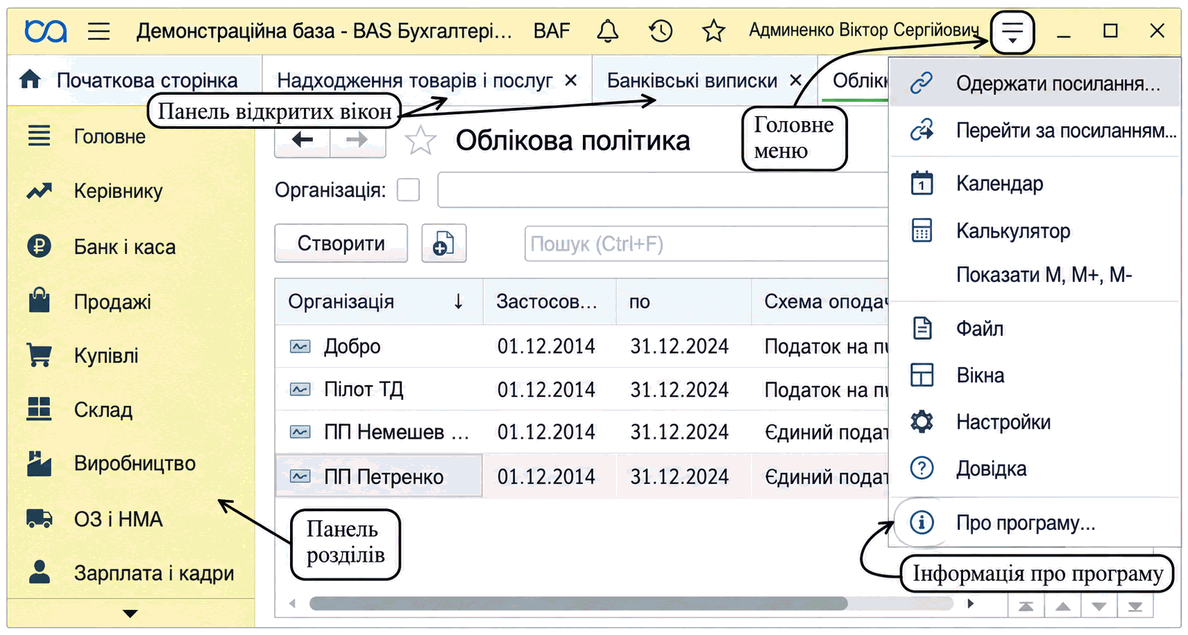Close the Банківські виписки tab
The image size is (1188, 635).
796,80
